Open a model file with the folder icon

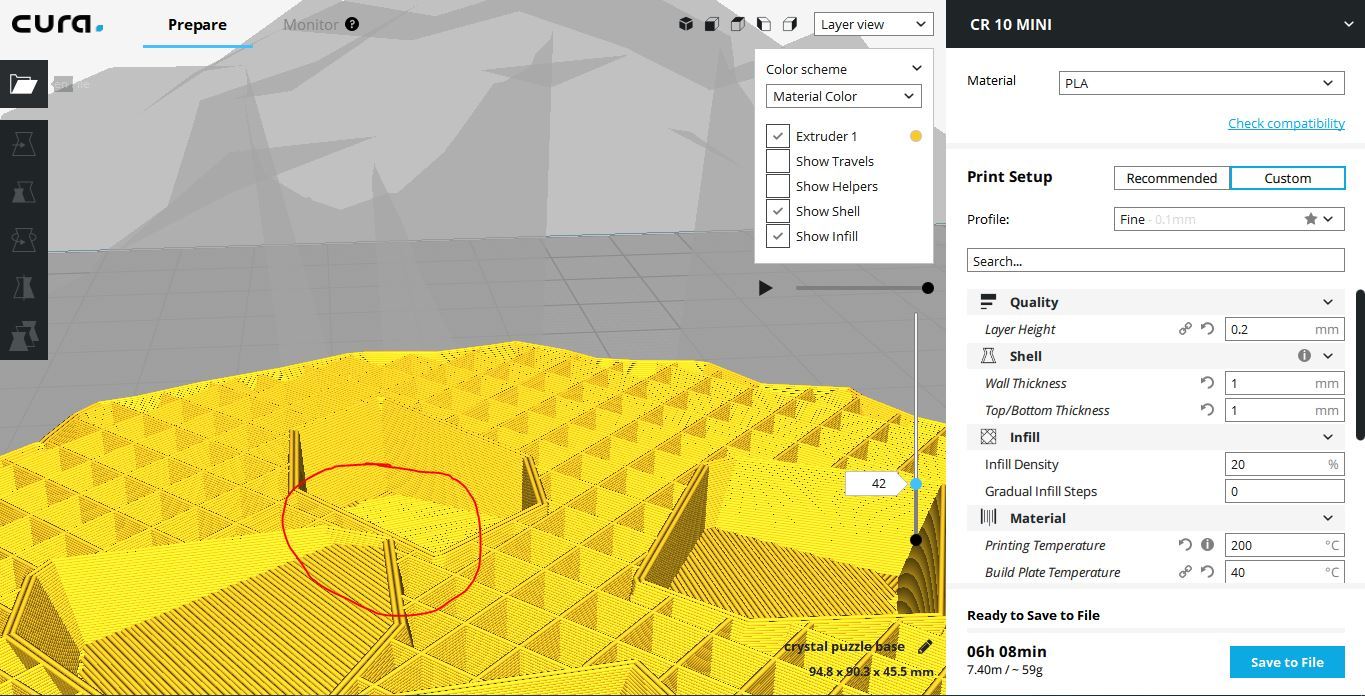pos(24,84)
